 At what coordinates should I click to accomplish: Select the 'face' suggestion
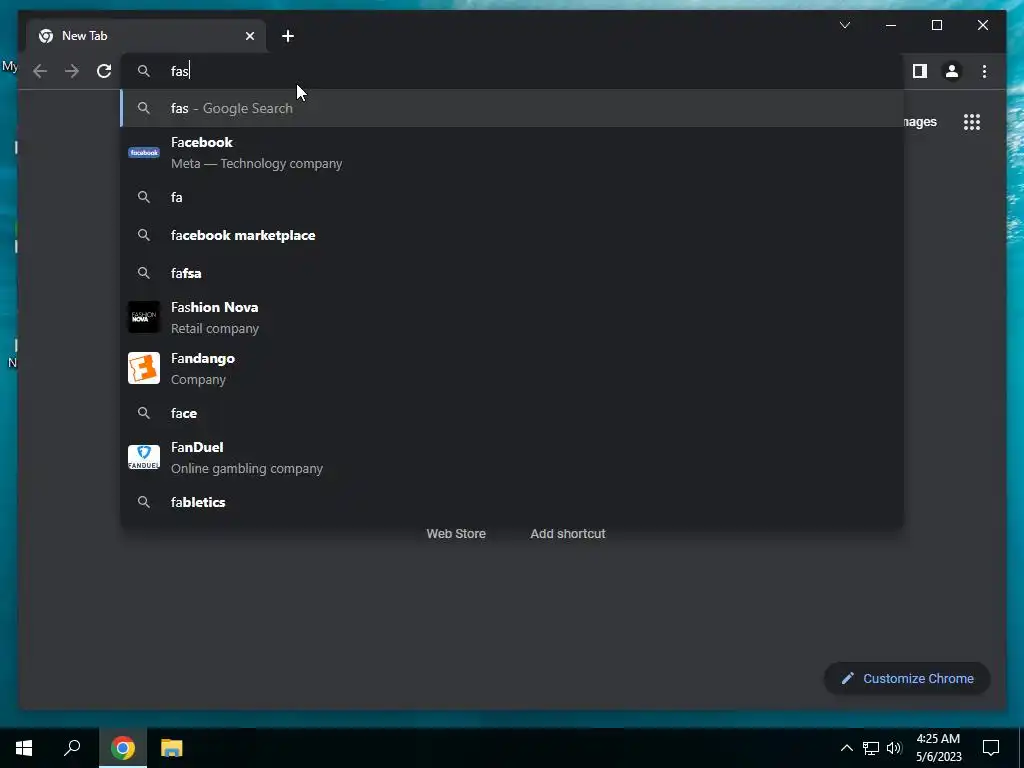(513, 413)
